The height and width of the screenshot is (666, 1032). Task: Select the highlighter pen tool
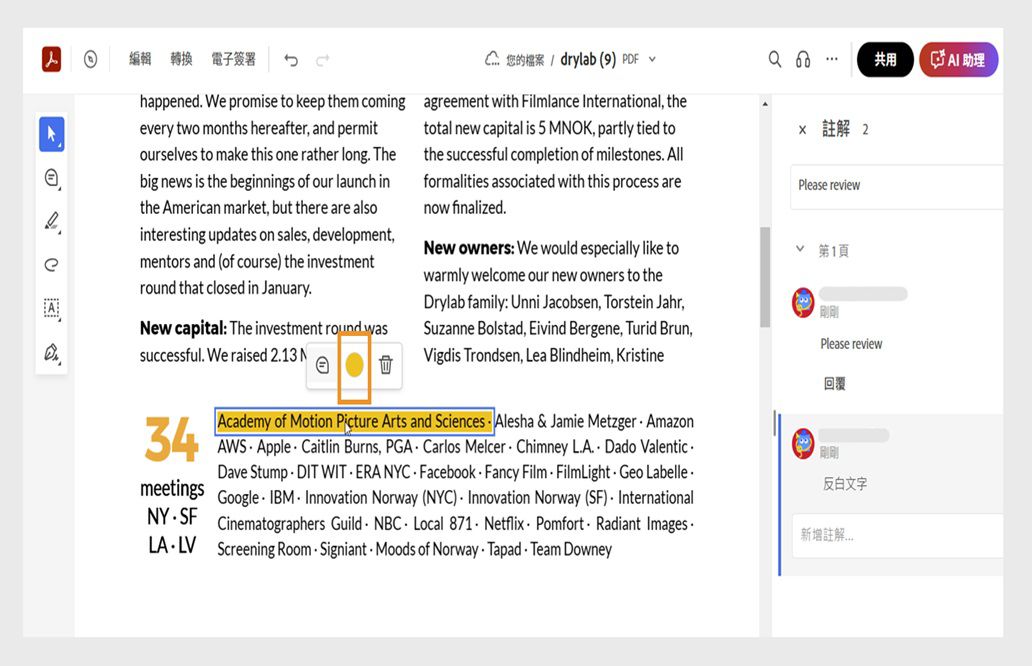tap(51, 221)
